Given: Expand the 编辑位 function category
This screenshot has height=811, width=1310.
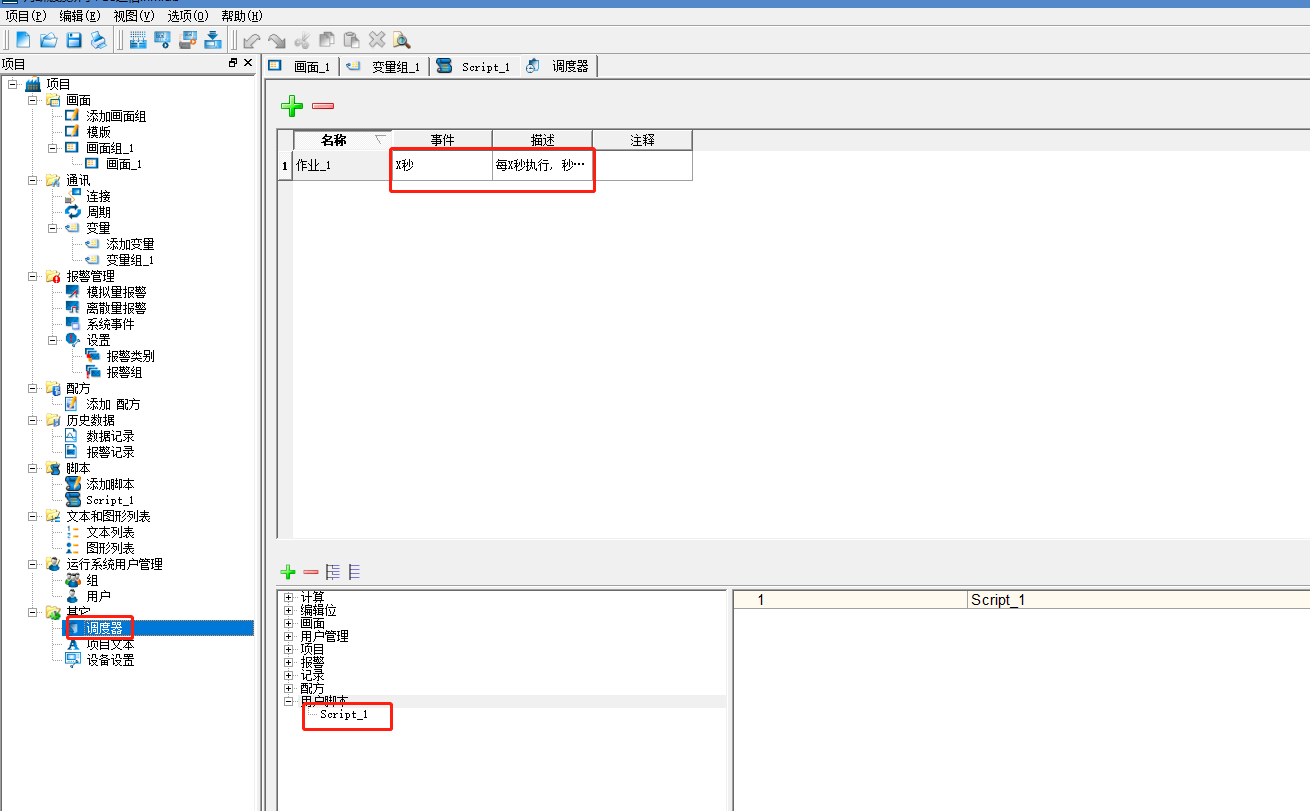Looking at the screenshot, I should [x=289, y=610].
